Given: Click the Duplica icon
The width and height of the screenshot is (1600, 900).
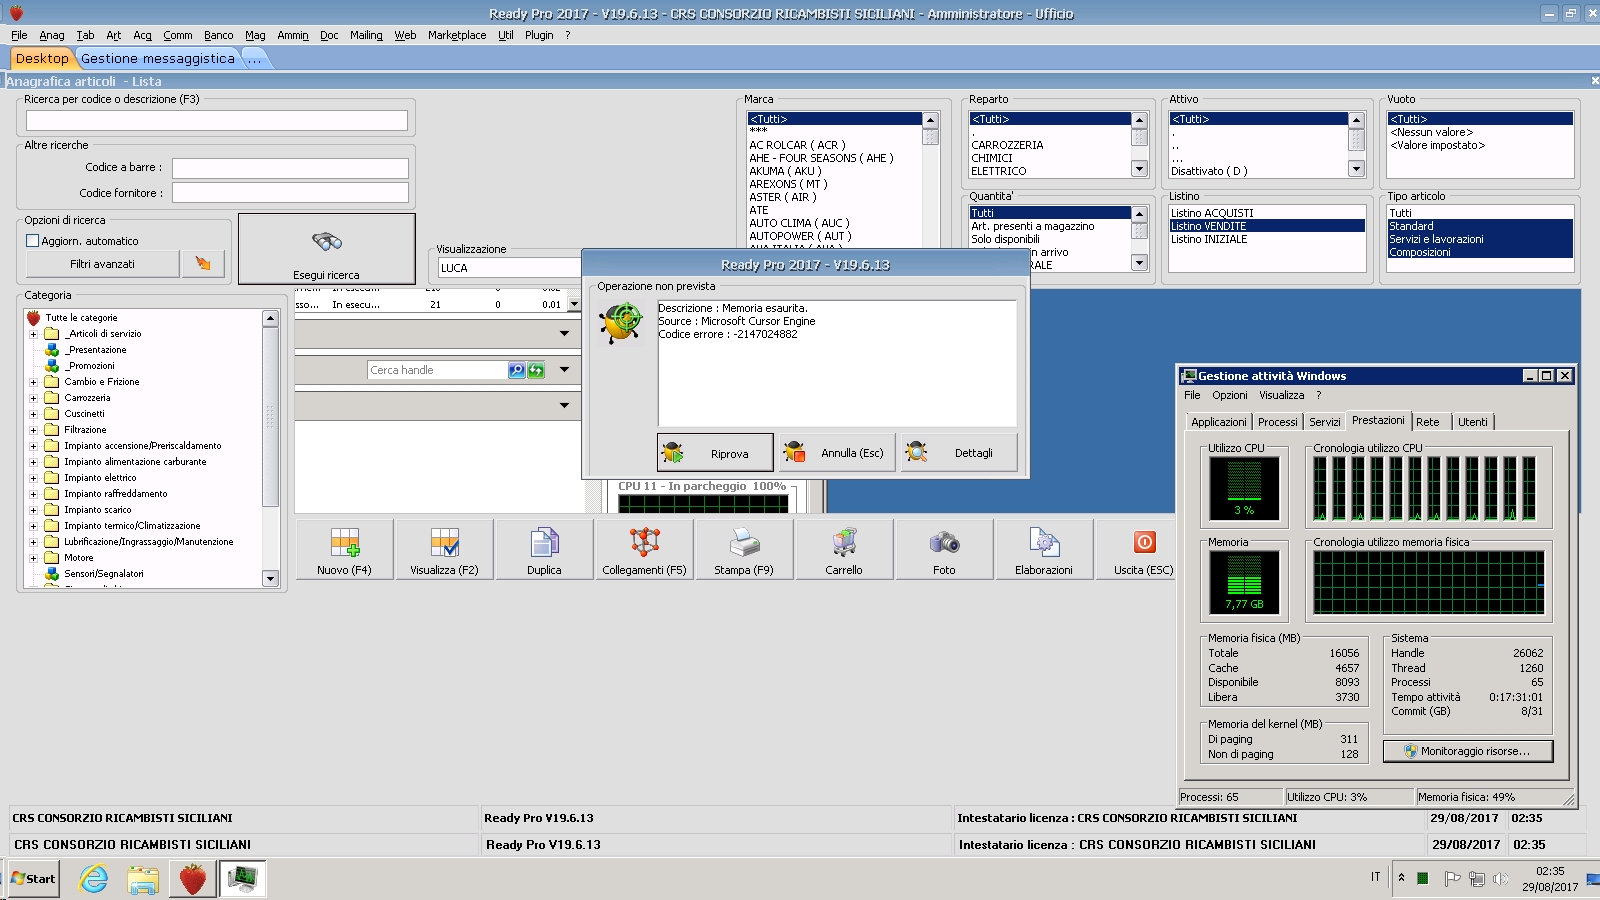Looking at the screenshot, I should pos(544,548).
